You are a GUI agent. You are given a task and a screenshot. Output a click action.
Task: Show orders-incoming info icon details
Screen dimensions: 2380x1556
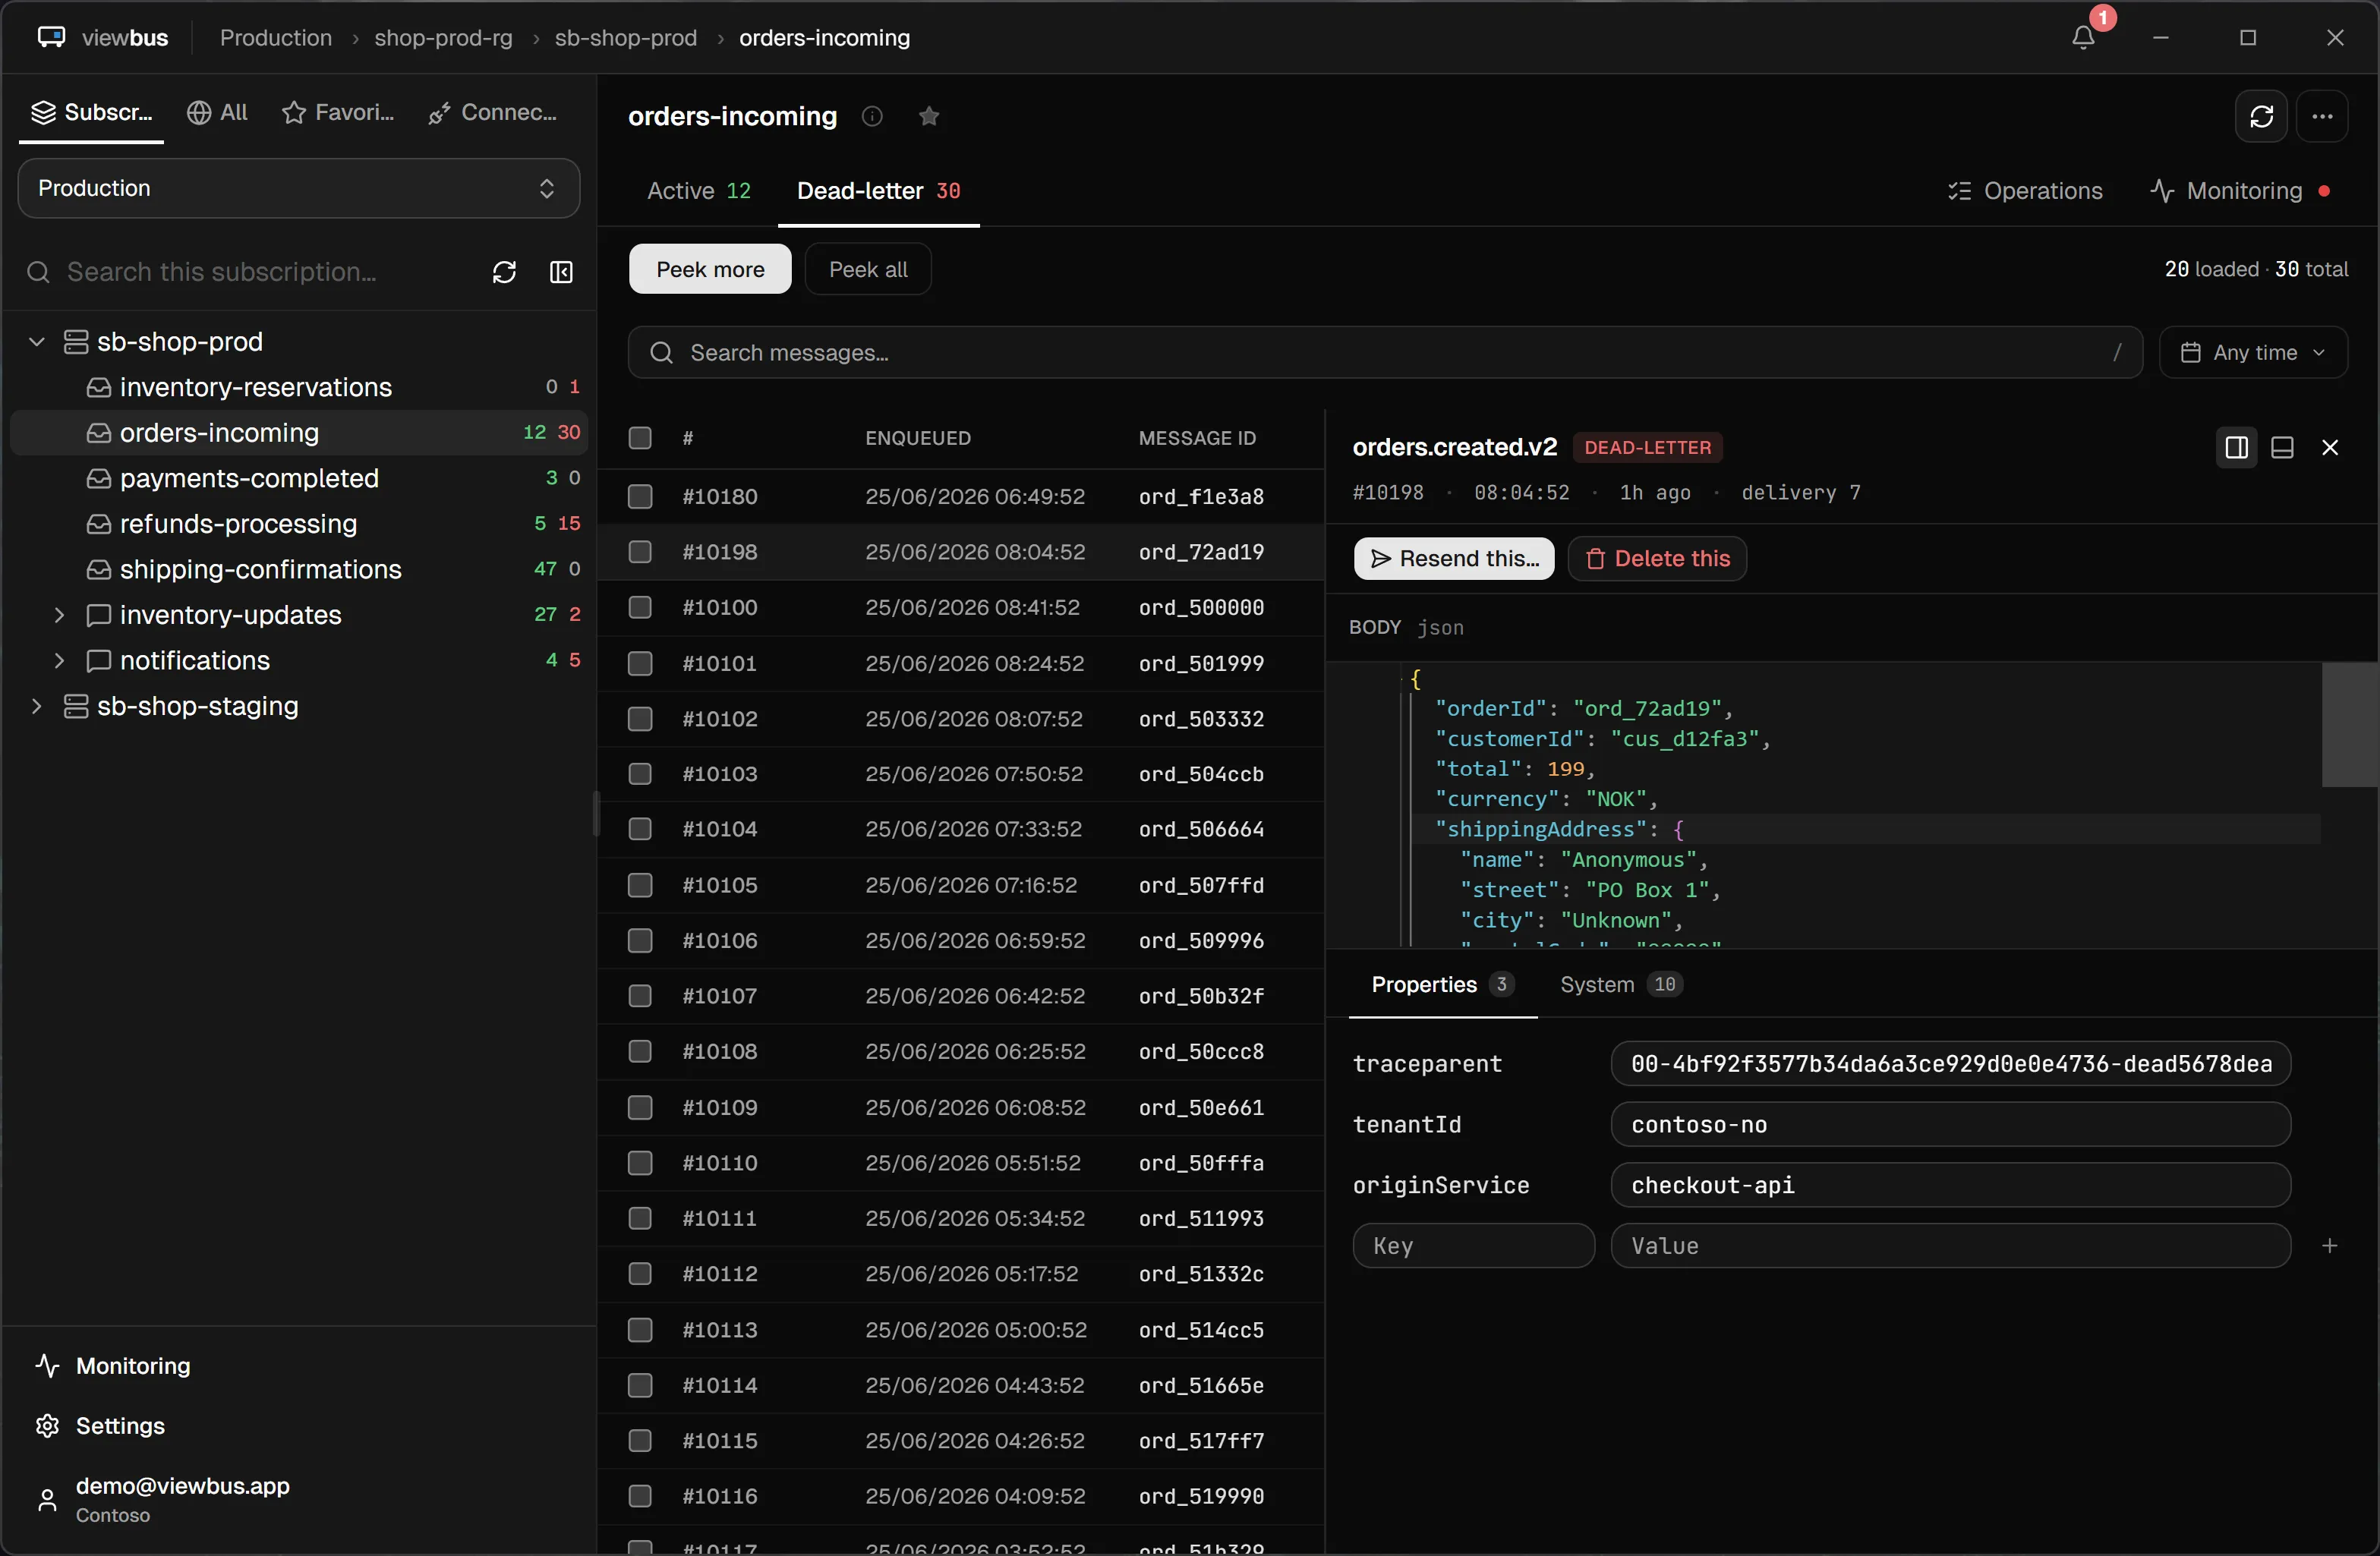[872, 117]
